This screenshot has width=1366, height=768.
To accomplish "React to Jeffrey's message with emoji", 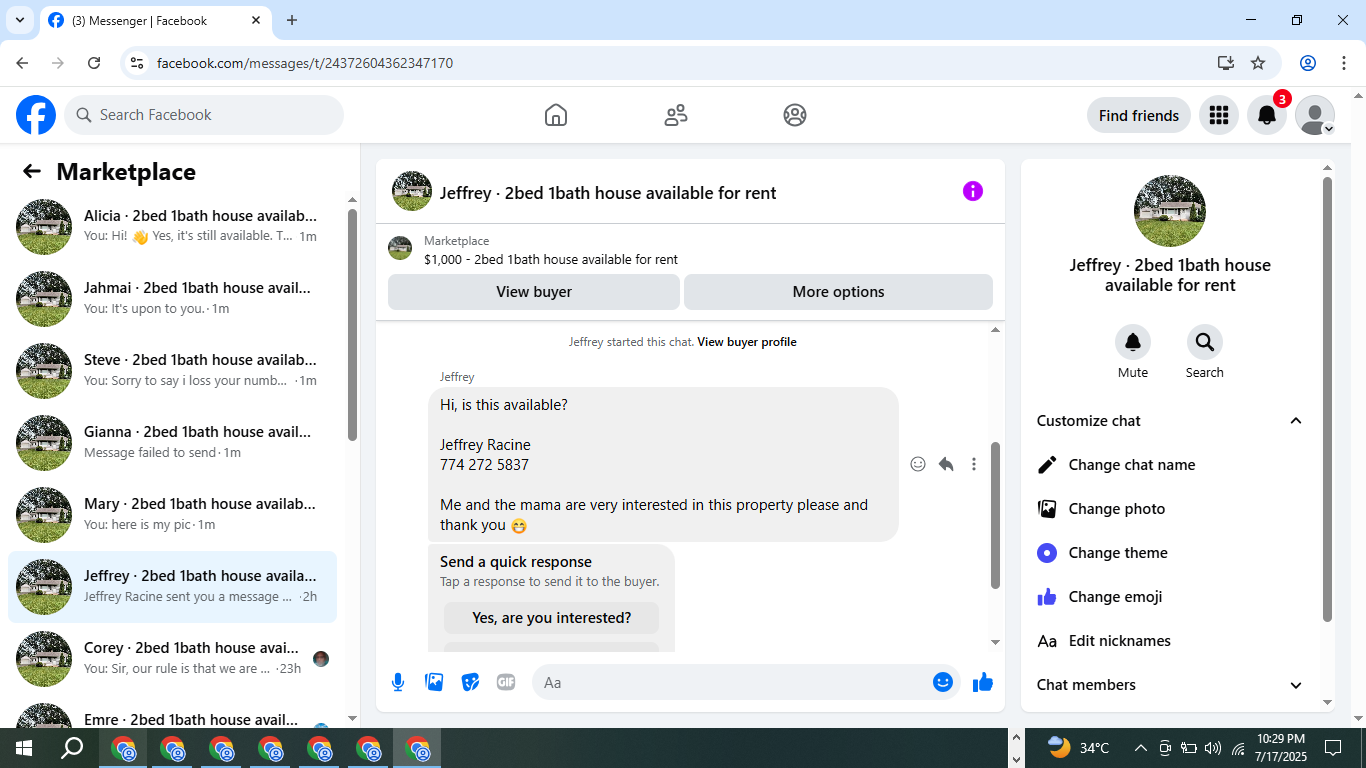I will click(918, 464).
